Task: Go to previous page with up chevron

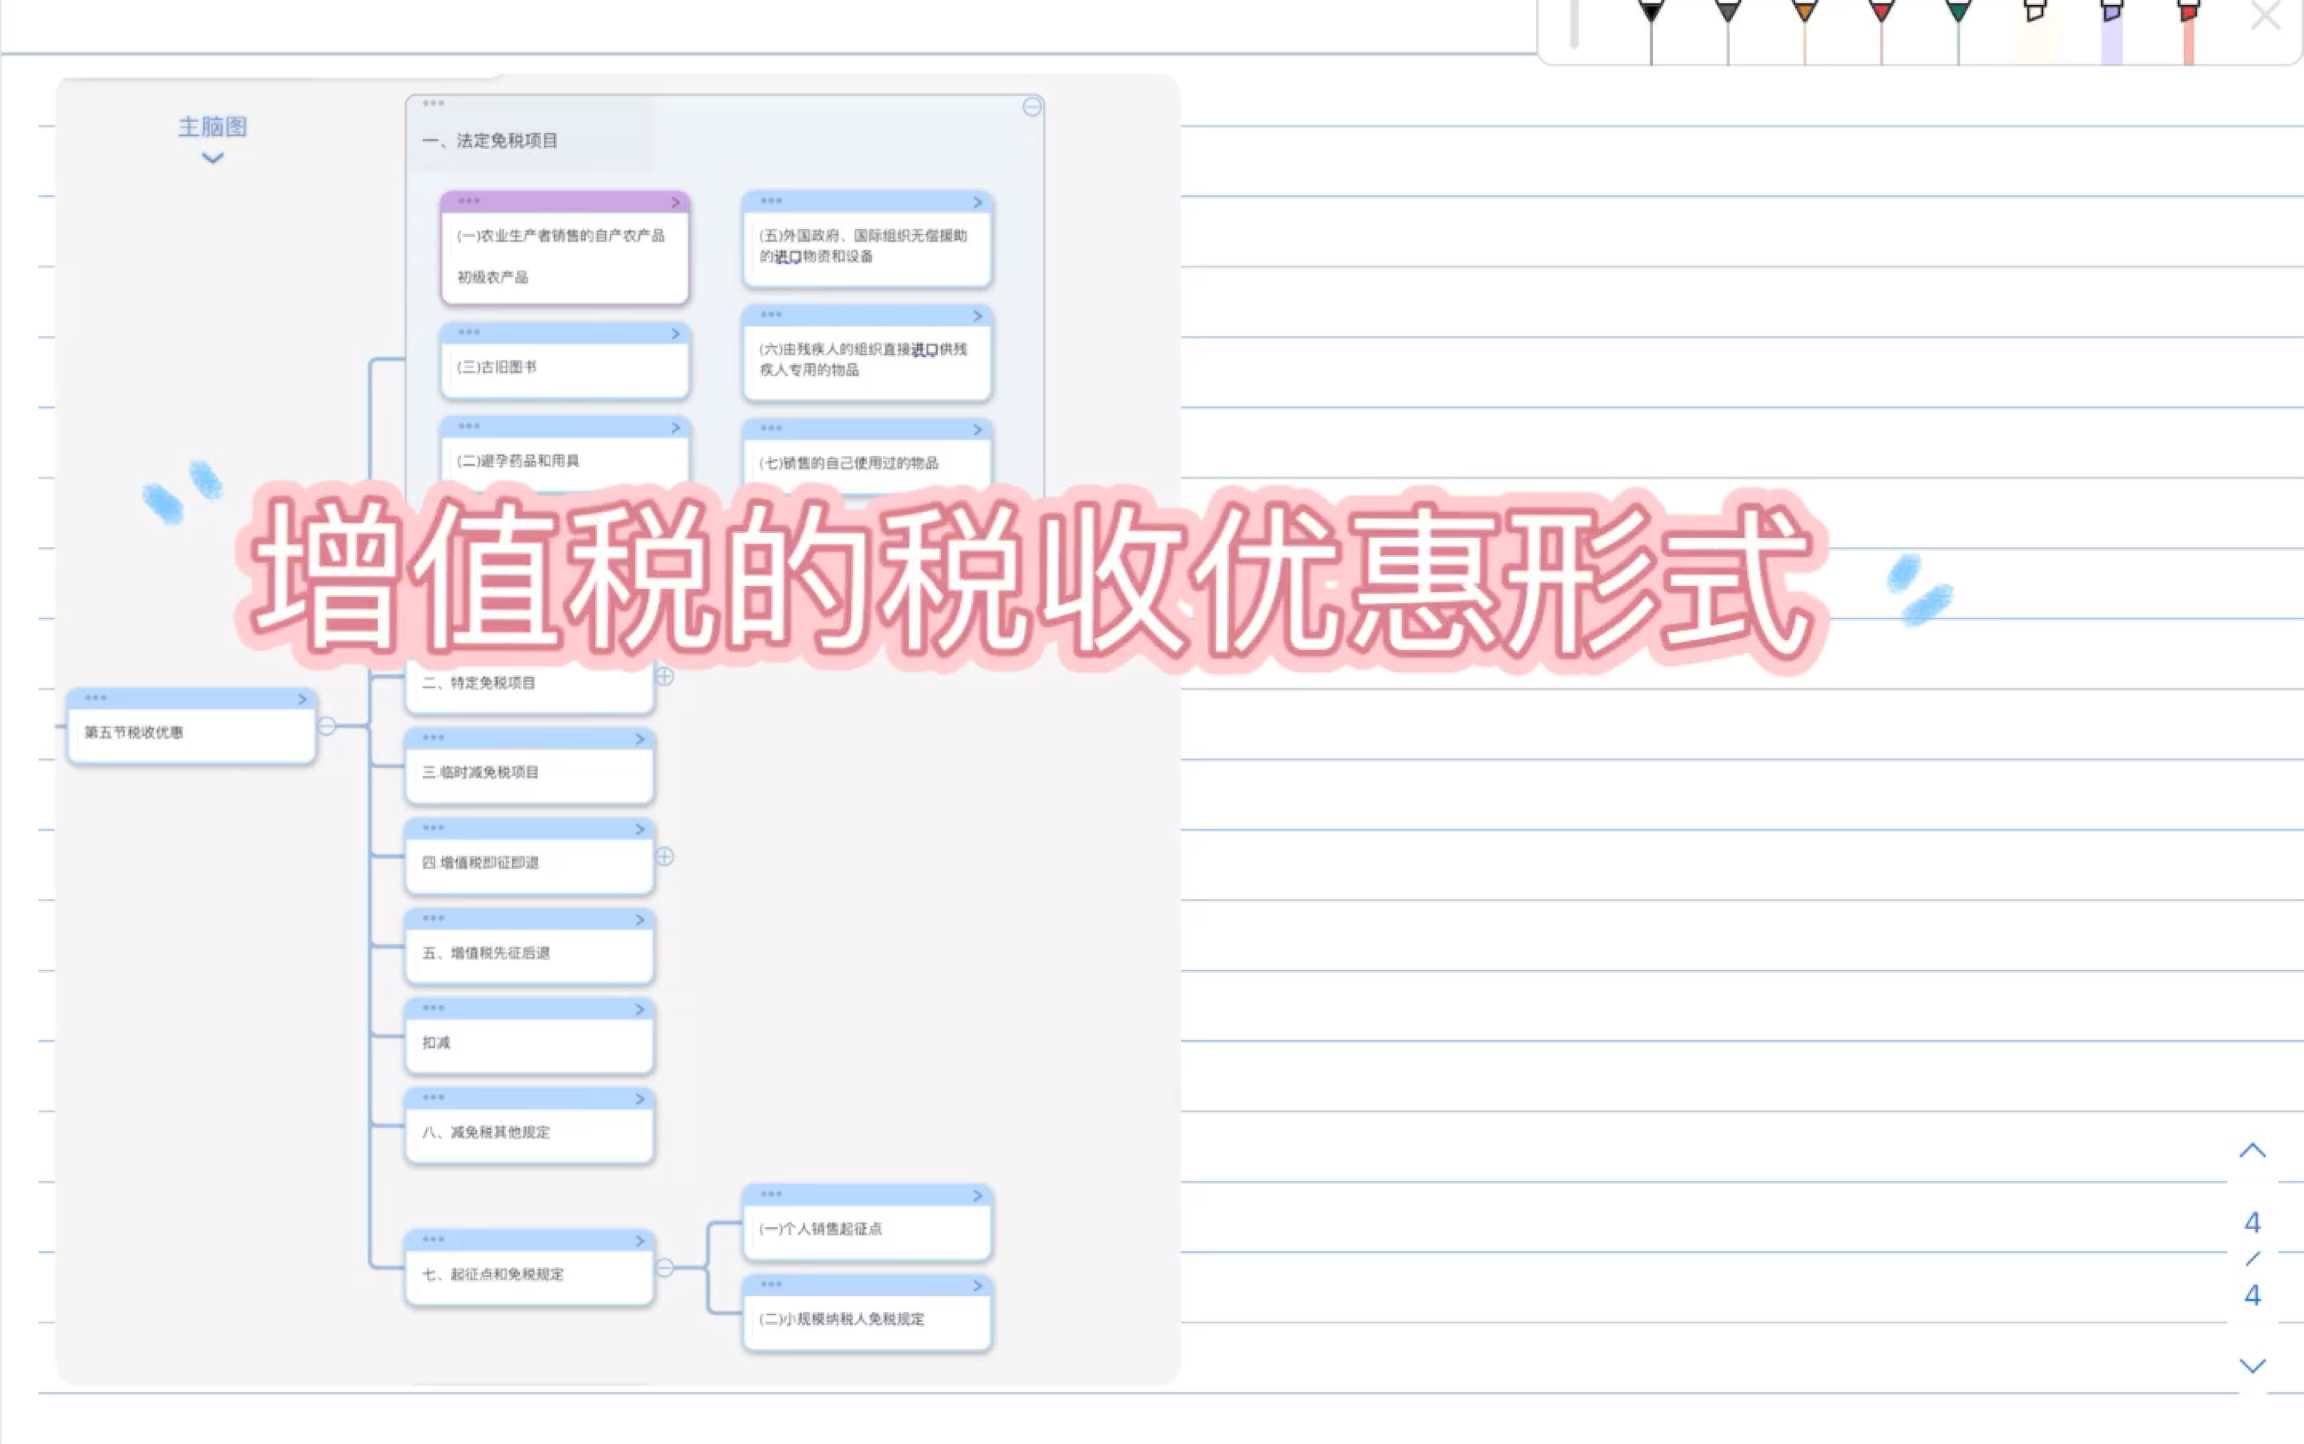Action: click(2252, 1151)
